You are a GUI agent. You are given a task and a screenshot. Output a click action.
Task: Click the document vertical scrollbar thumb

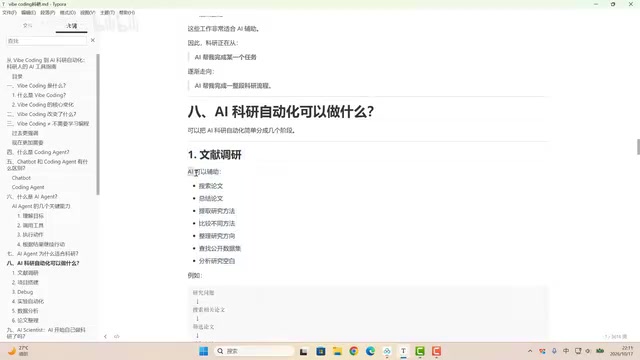(638, 147)
